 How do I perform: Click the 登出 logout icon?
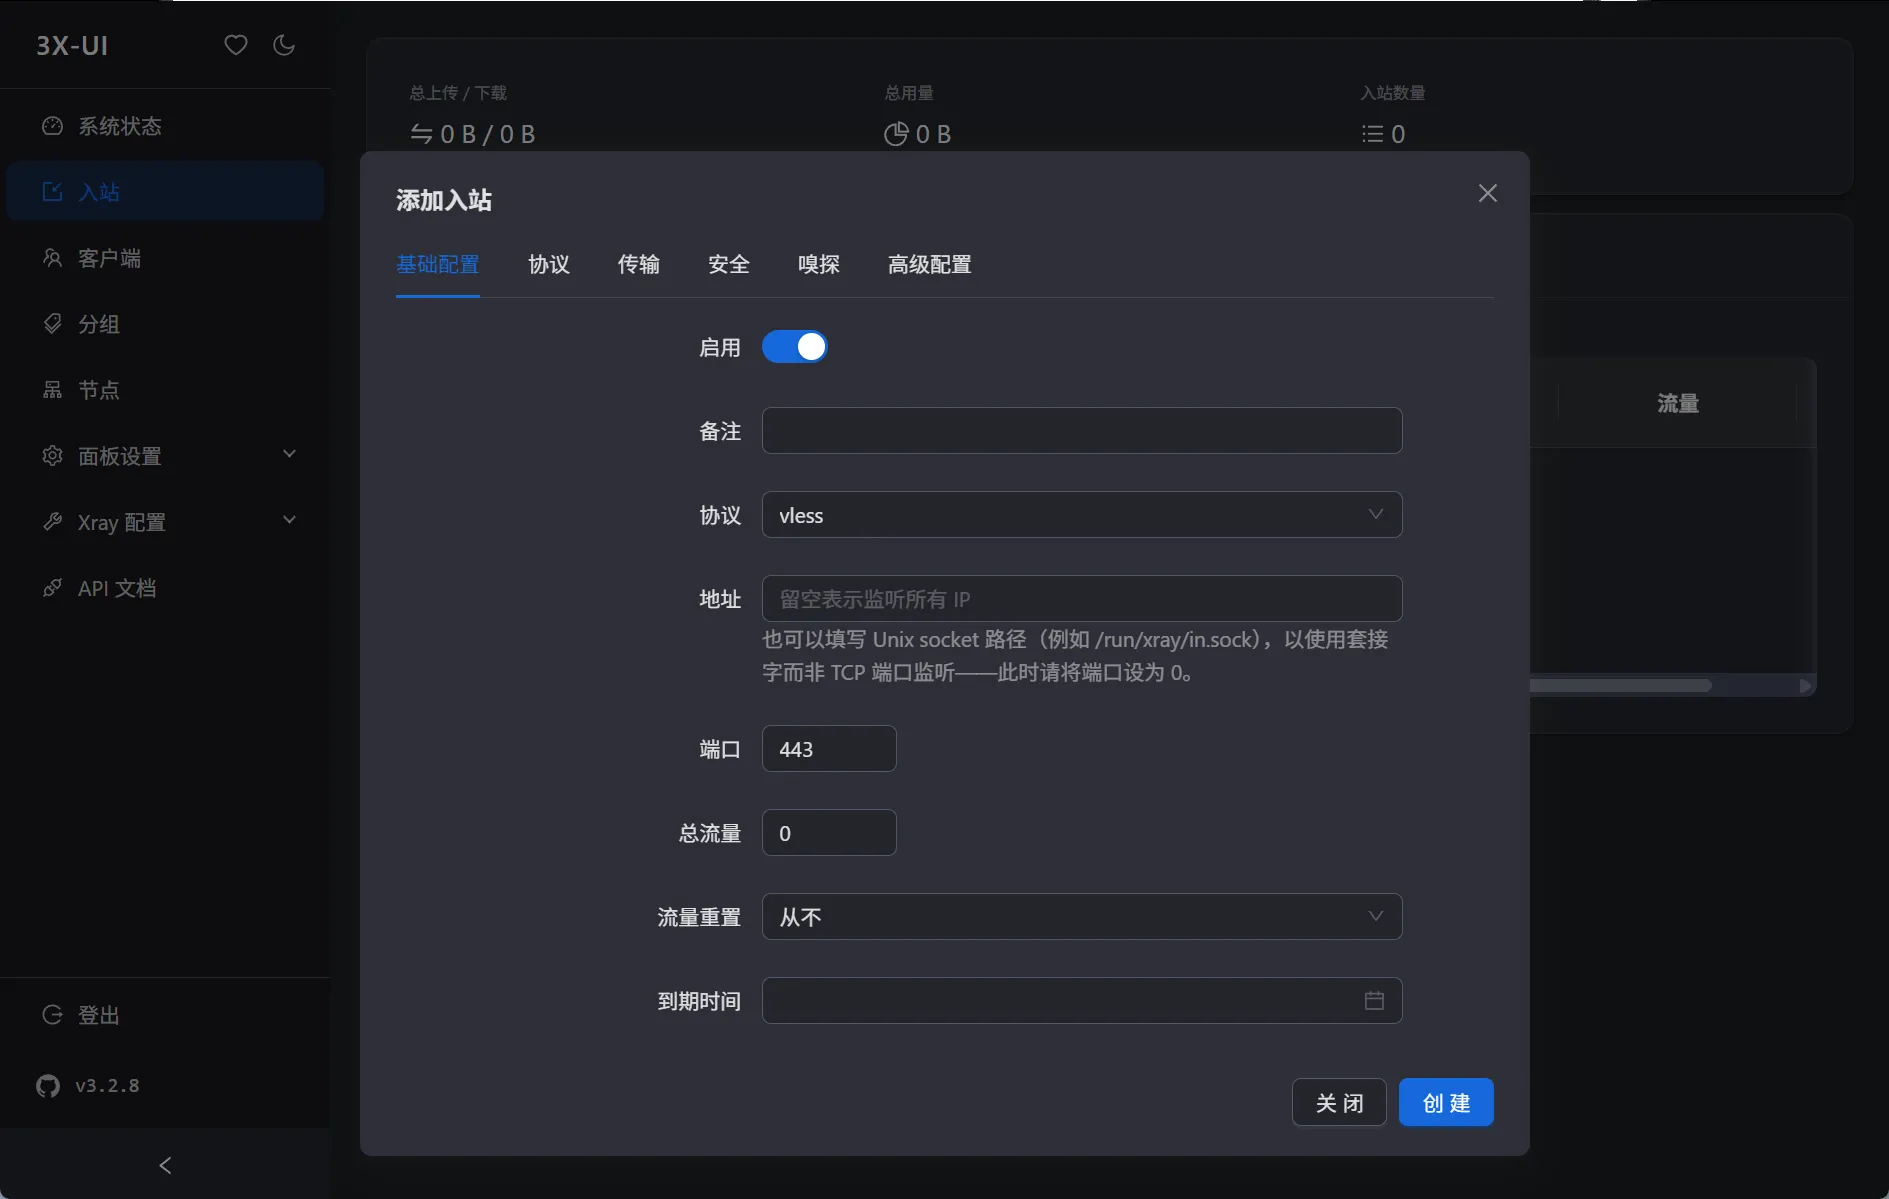[52, 1015]
